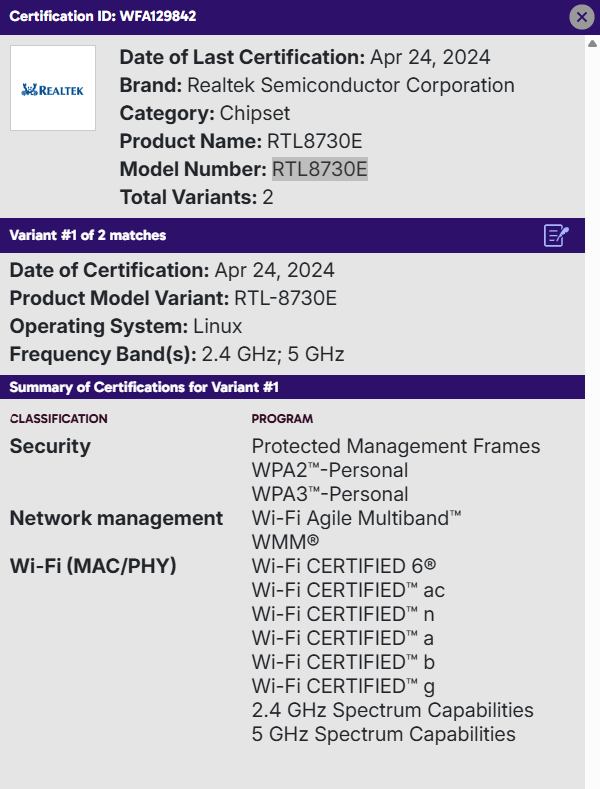Click the Realtek logo thumbnail

click(53, 88)
